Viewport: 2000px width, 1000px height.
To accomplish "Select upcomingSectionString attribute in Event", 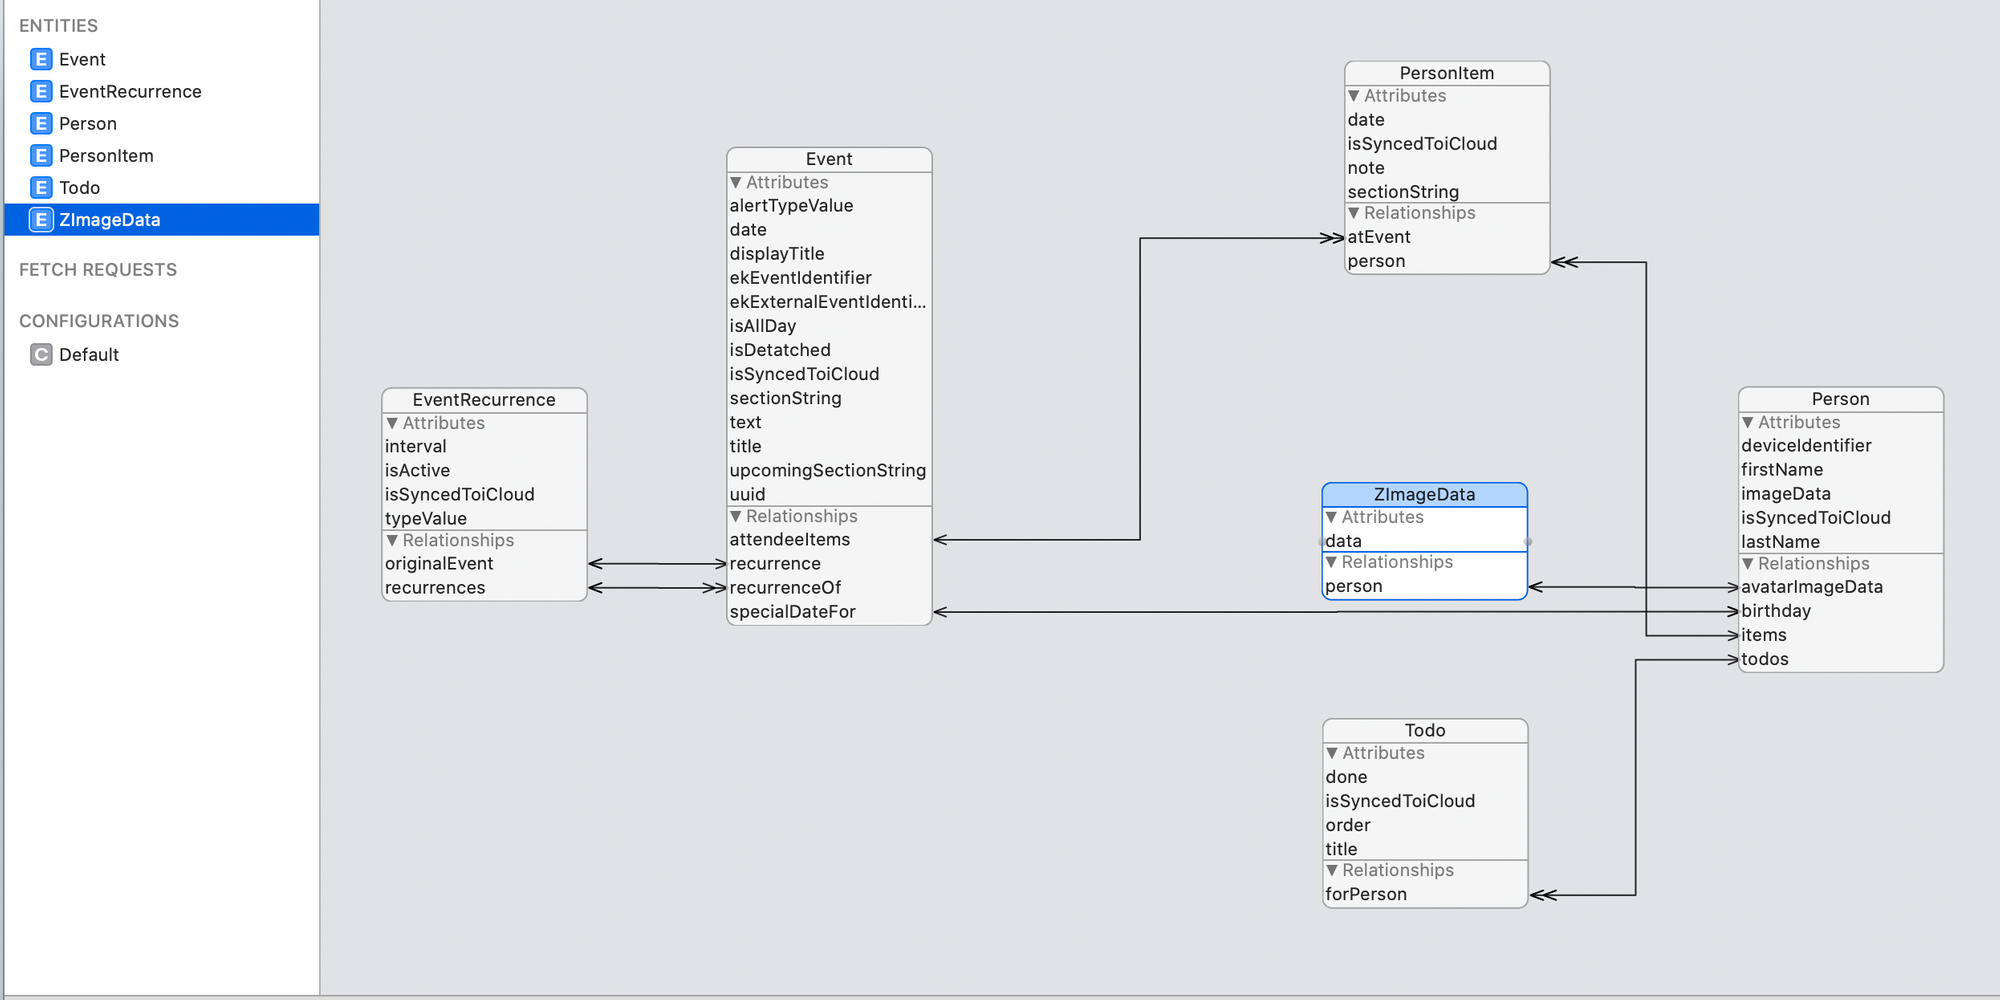I will 829,470.
